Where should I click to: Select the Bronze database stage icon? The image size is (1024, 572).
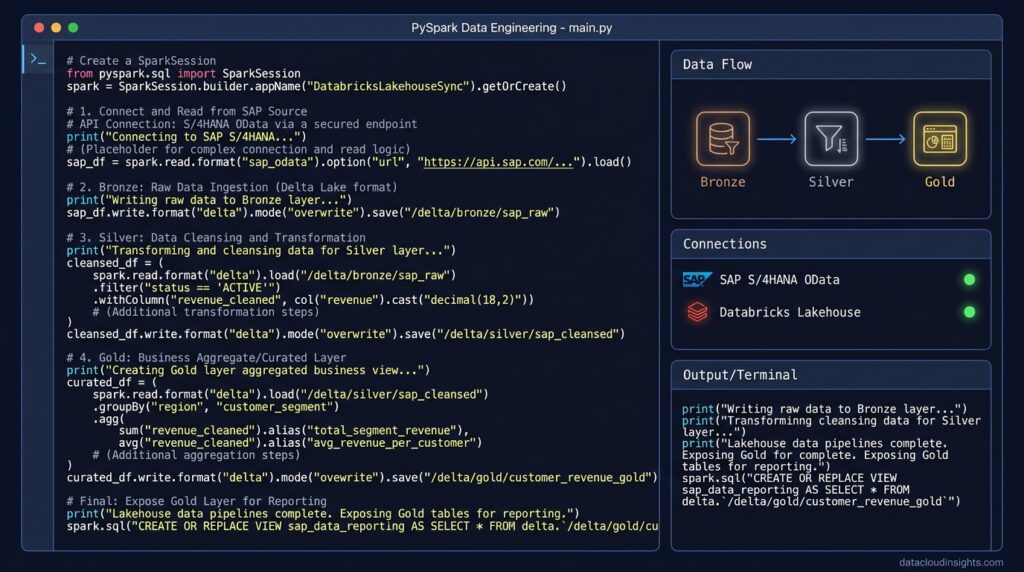723,138
